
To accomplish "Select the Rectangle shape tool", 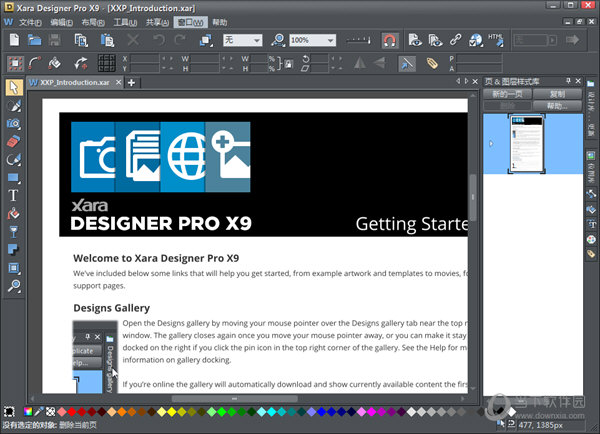I will pyautogui.click(x=13, y=178).
